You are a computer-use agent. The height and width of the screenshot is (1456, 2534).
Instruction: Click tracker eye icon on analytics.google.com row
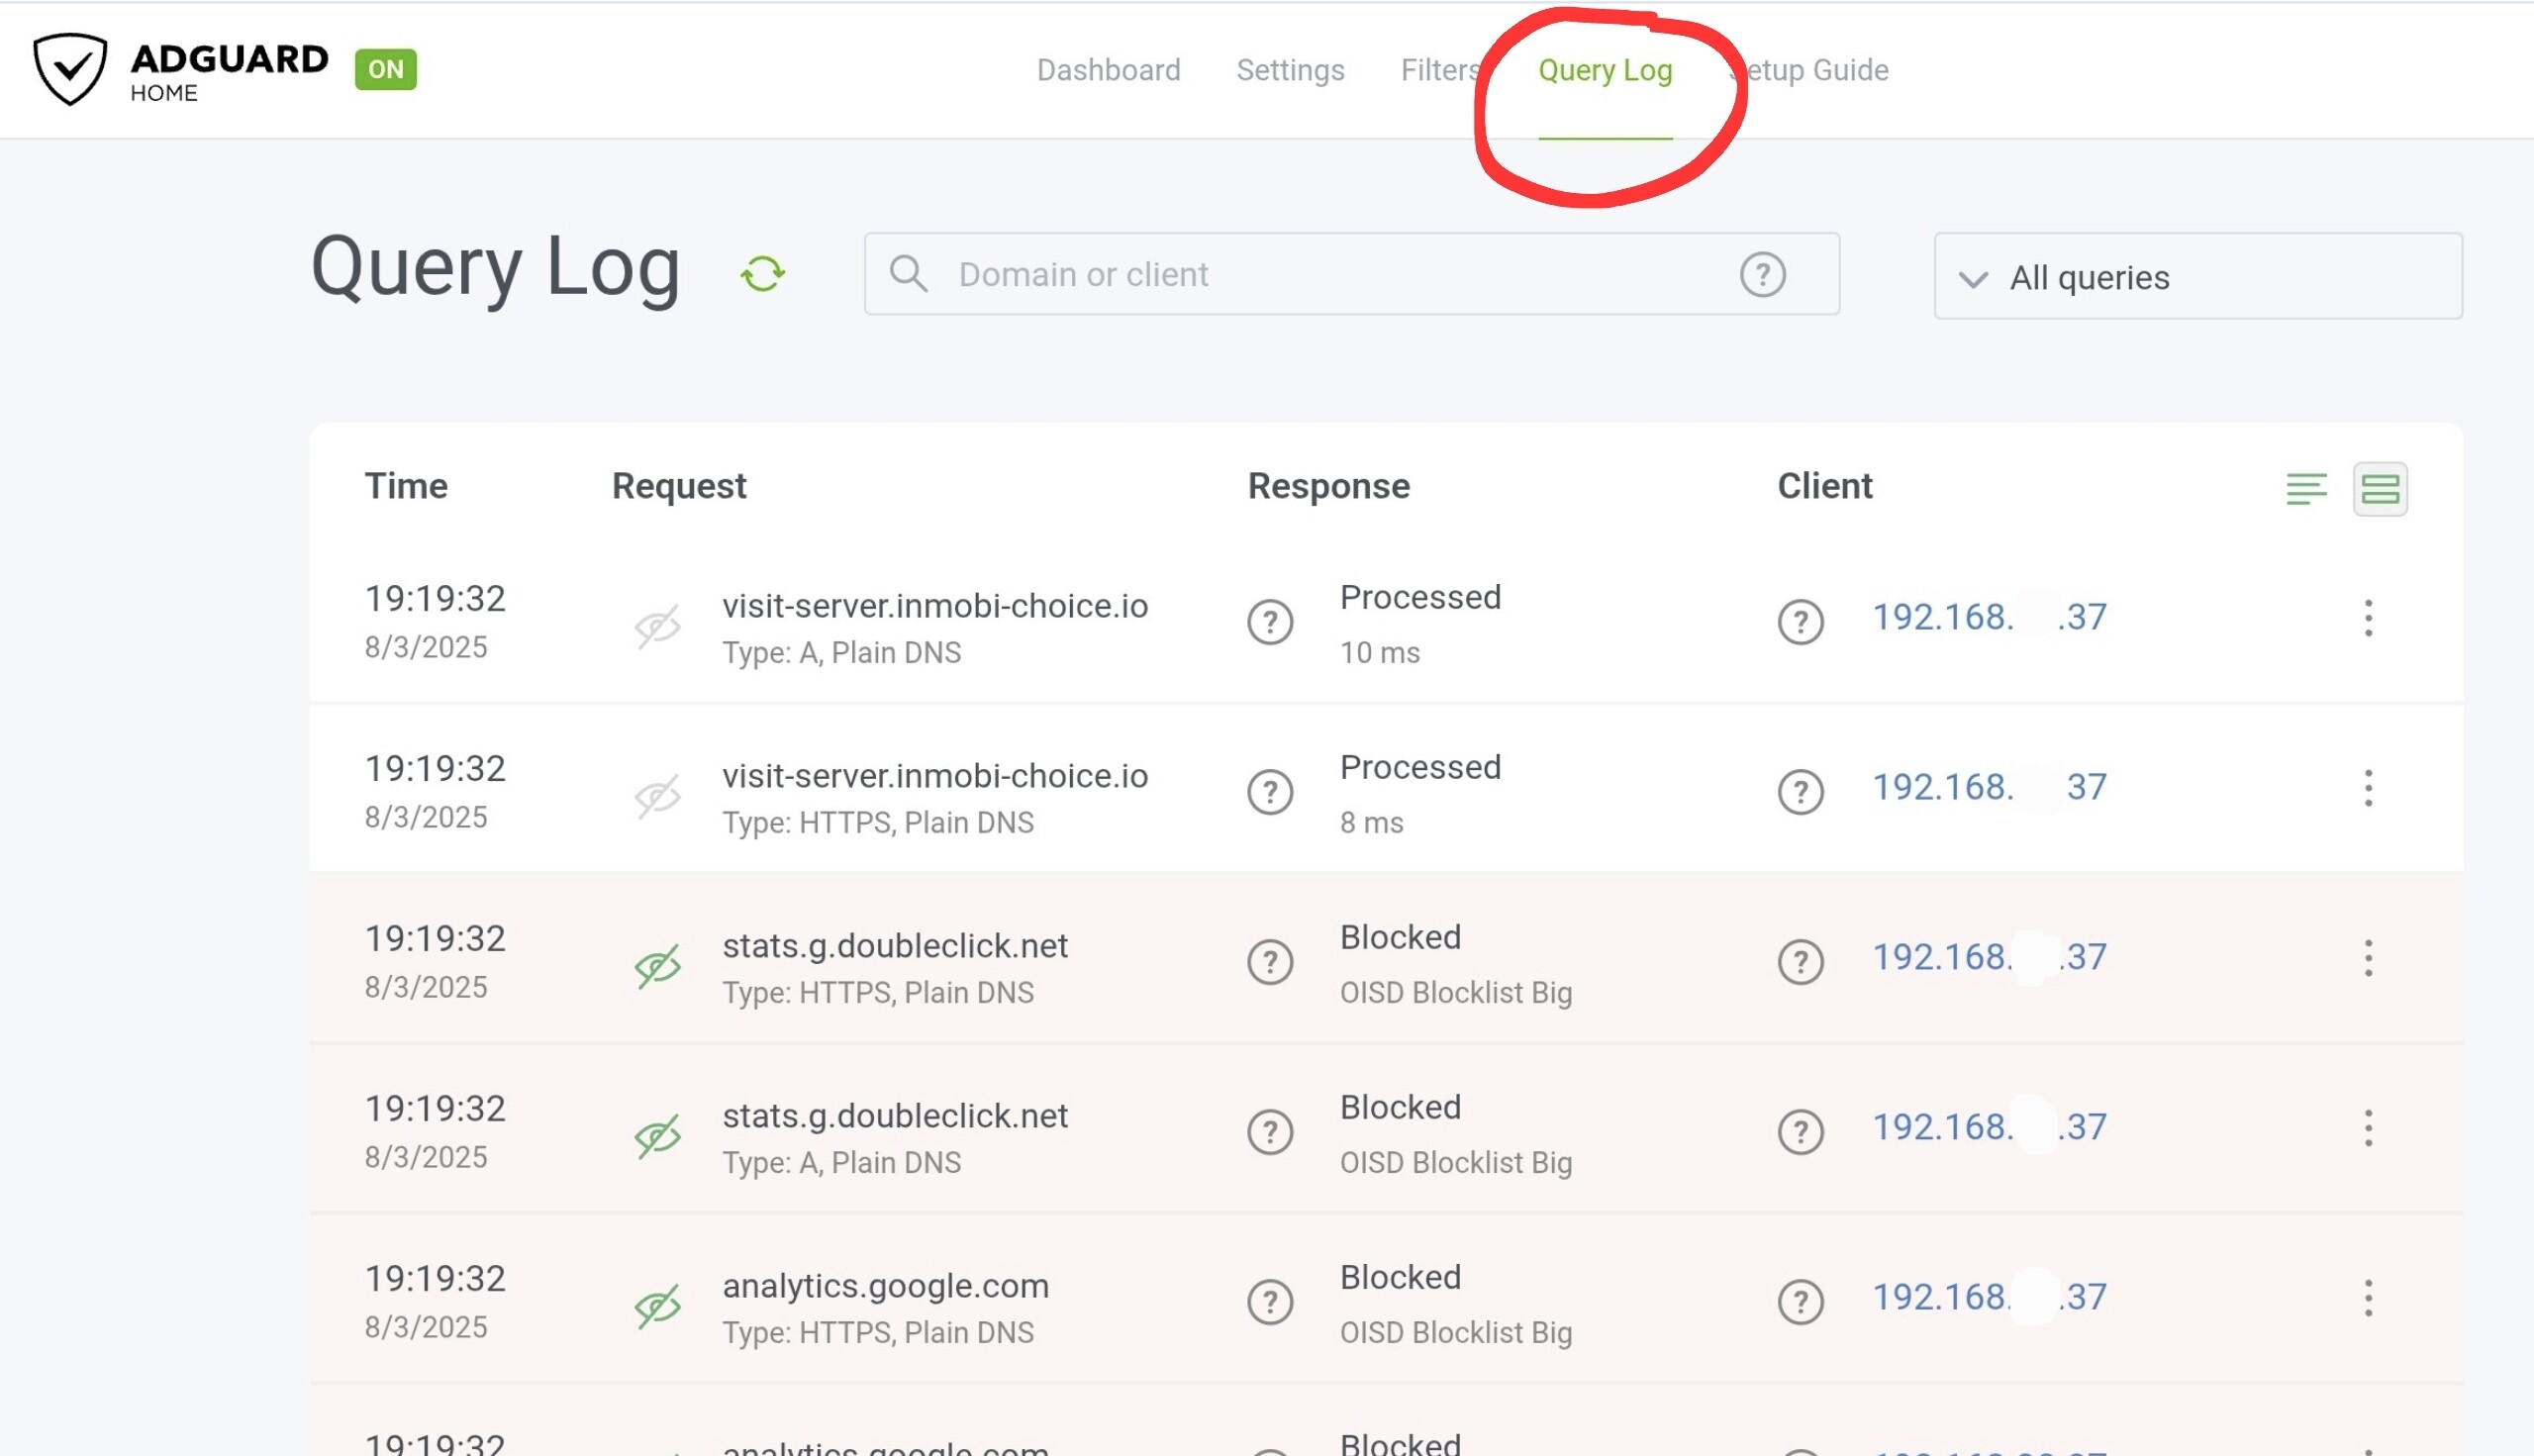(x=657, y=1307)
